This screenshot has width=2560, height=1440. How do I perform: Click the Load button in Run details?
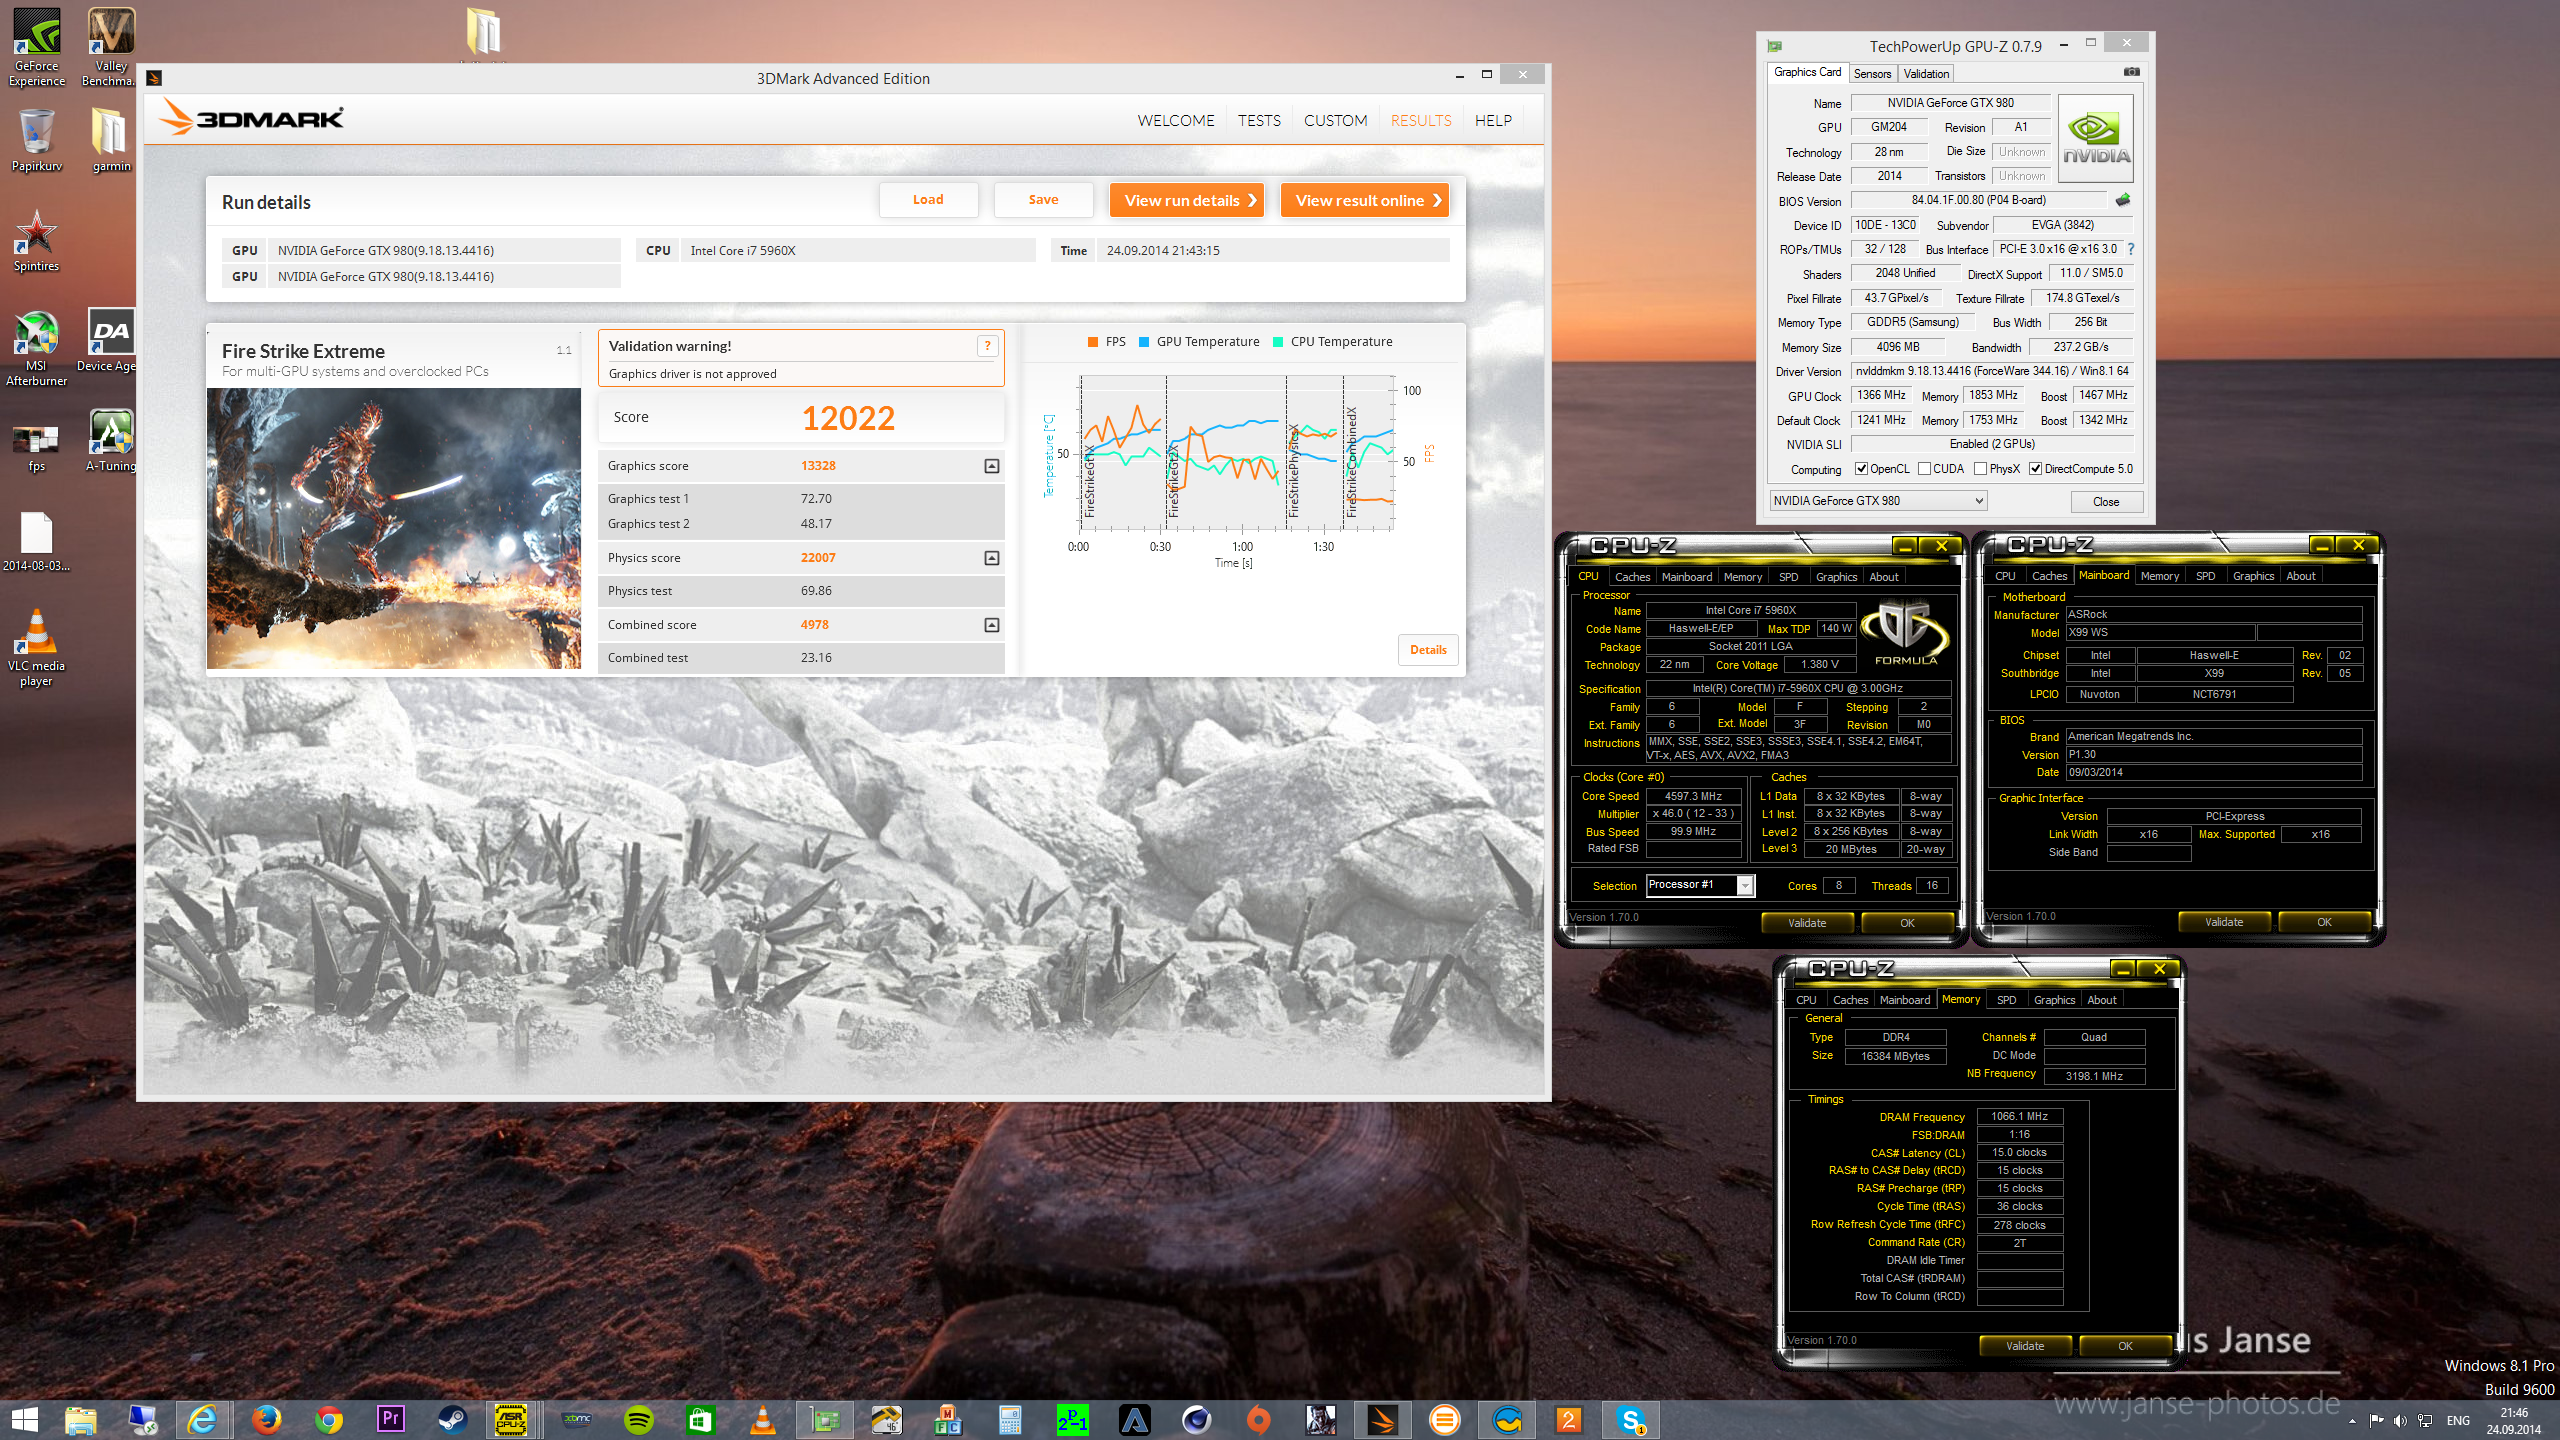pos(928,200)
